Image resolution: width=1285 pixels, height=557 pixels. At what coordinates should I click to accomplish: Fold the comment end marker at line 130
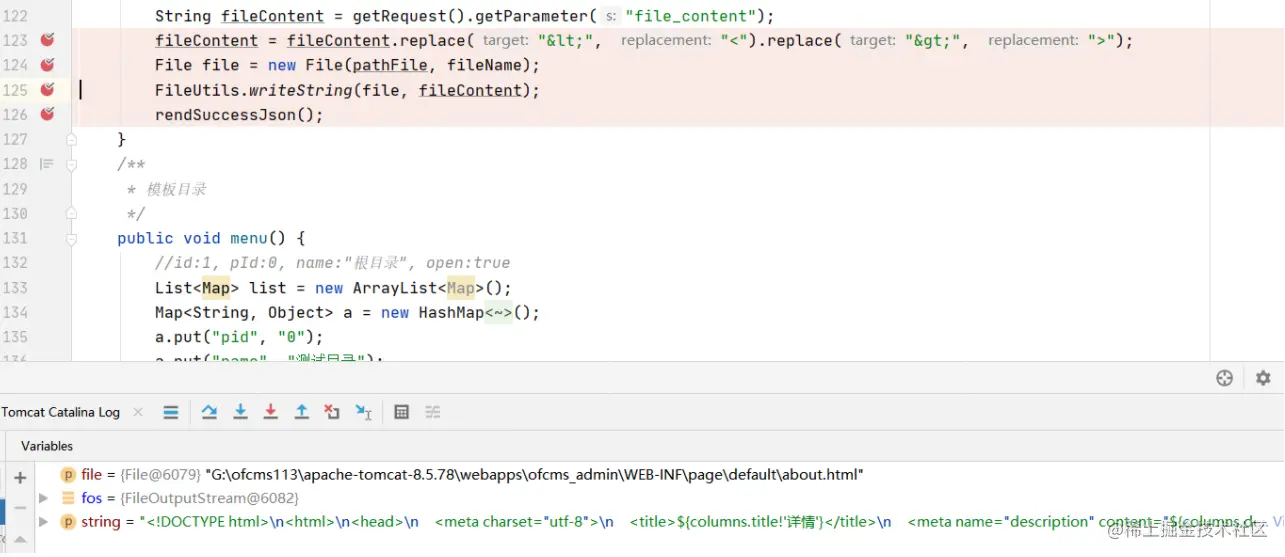coord(72,213)
